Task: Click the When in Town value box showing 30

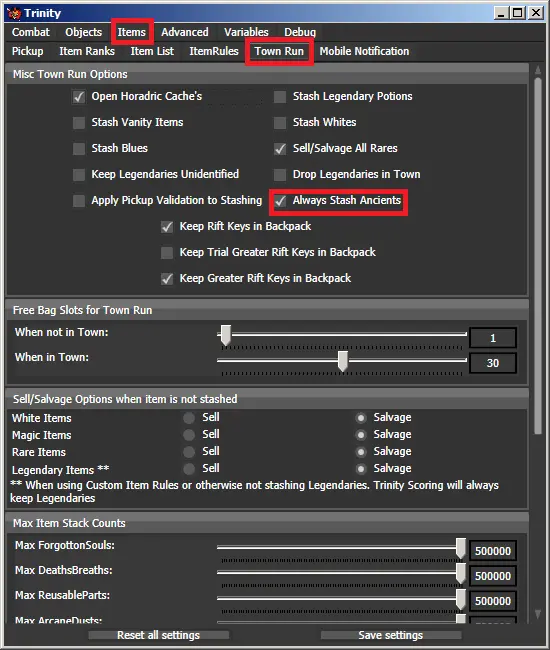Action: click(x=493, y=363)
